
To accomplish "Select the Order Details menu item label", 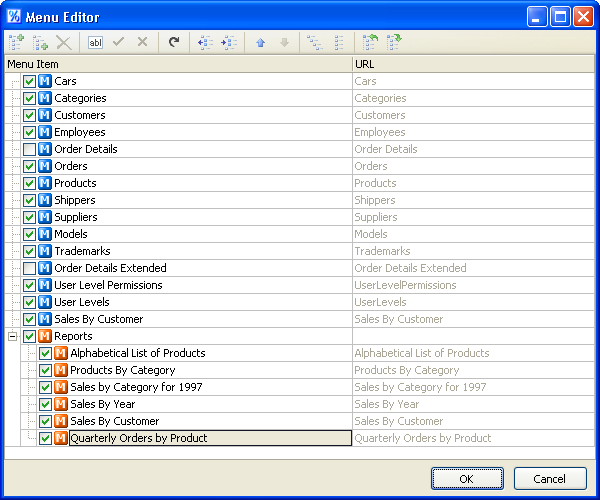I will [86, 149].
